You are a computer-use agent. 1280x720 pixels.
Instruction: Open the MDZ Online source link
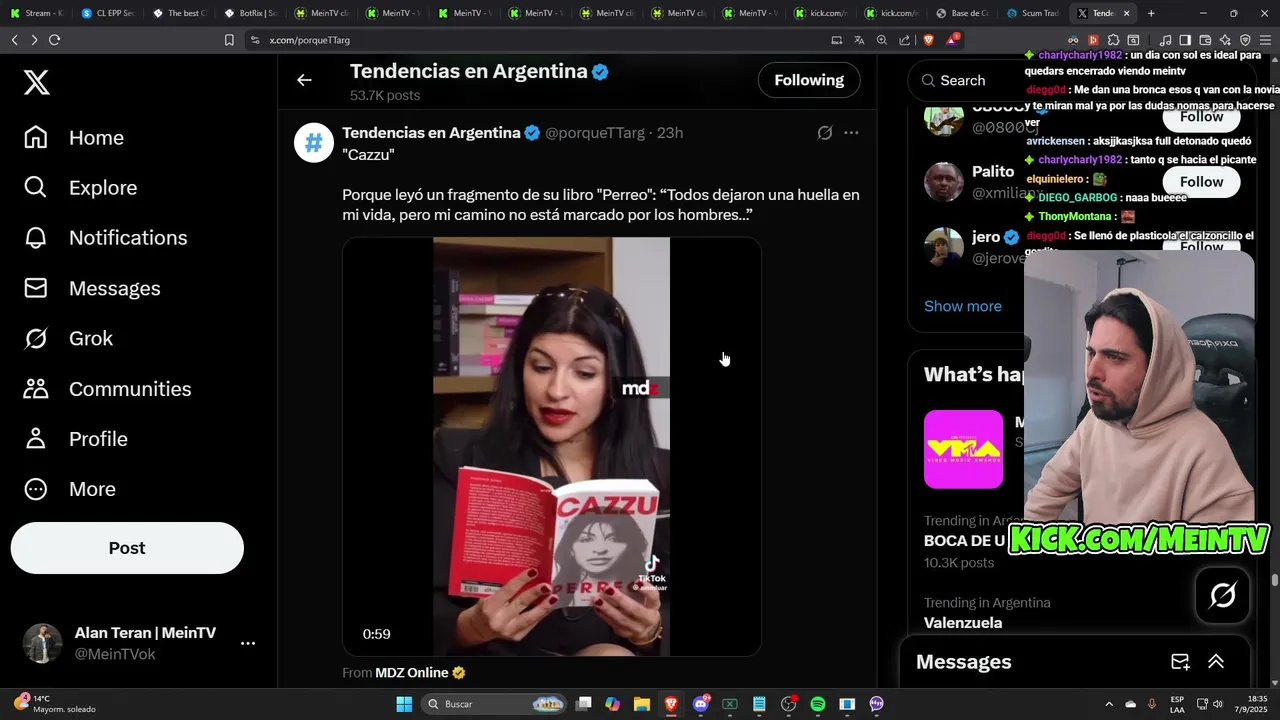420,673
